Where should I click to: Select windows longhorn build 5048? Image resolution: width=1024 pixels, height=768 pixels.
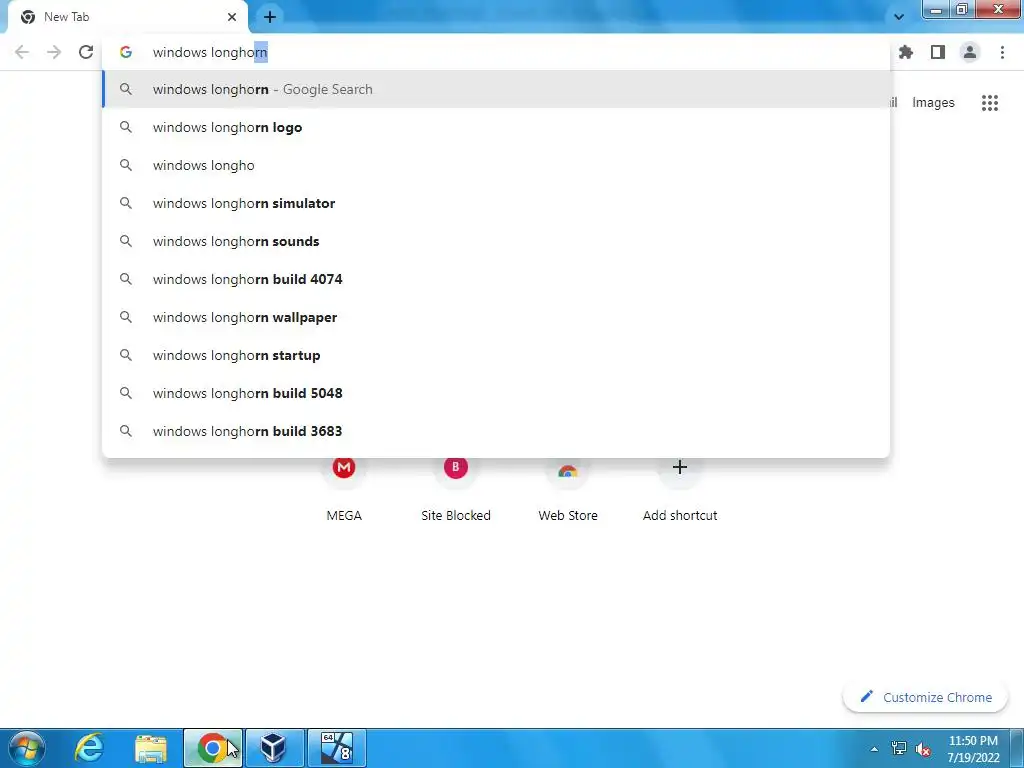(x=496, y=393)
